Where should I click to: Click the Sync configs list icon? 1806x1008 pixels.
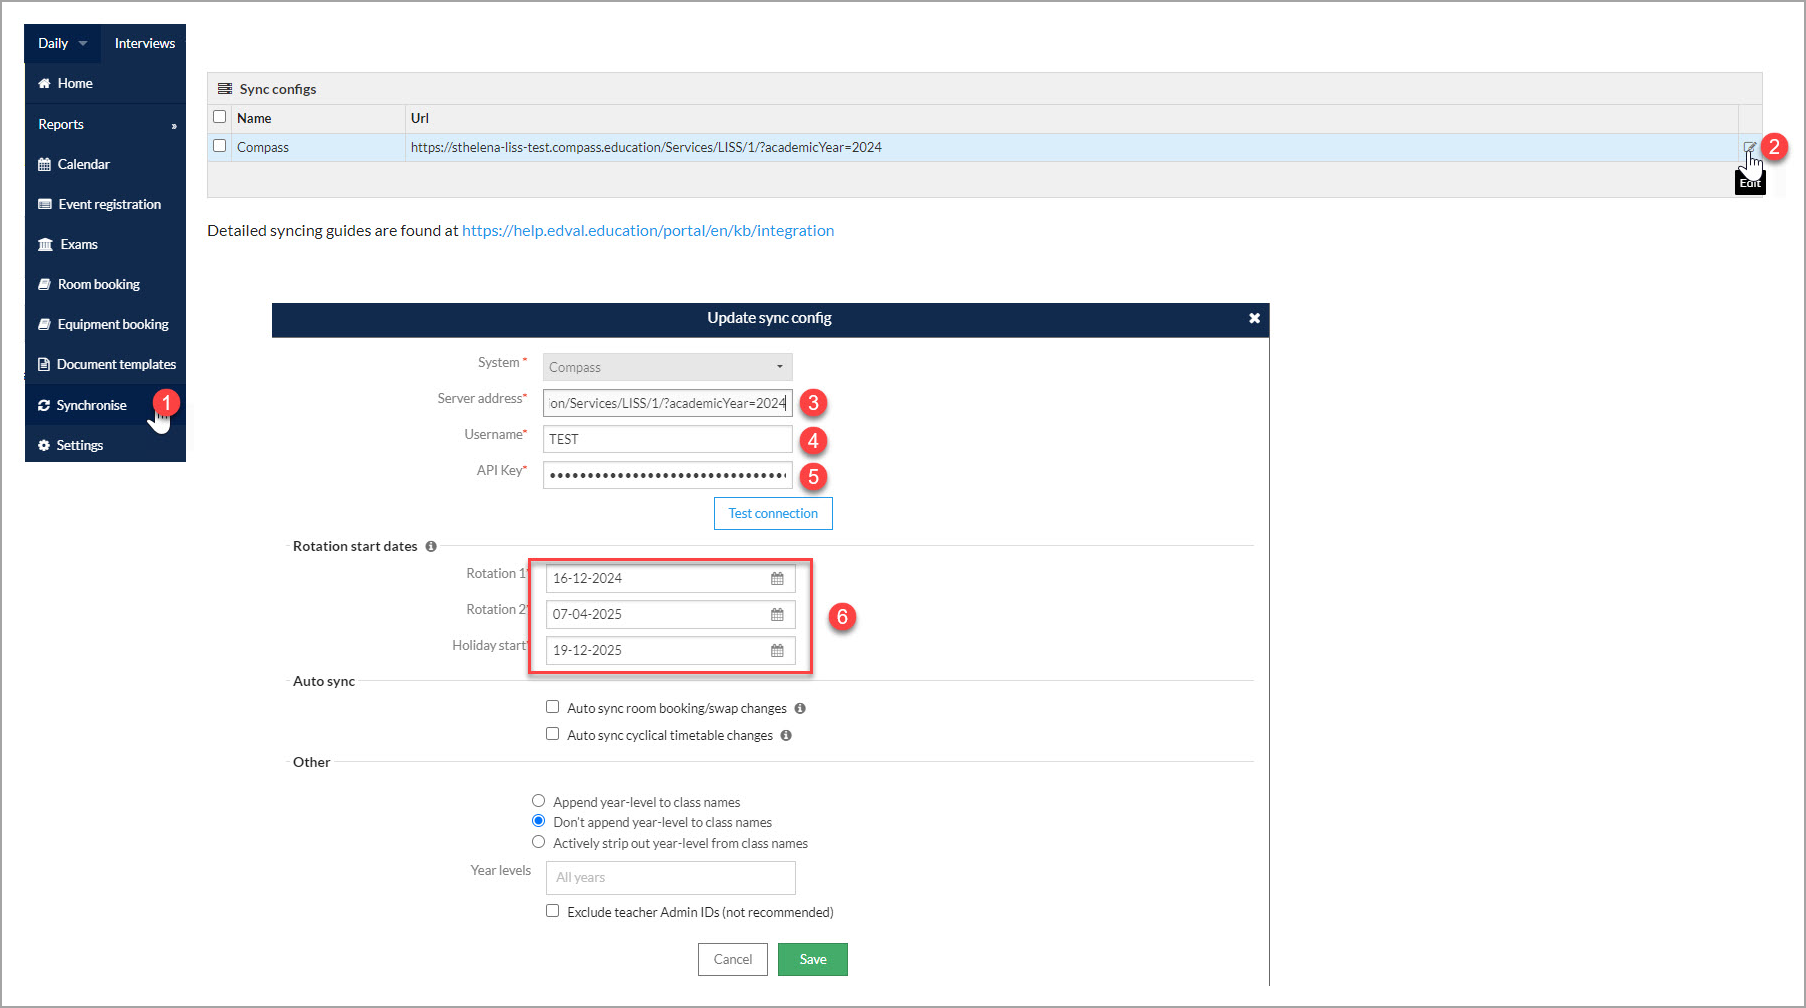(225, 89)
